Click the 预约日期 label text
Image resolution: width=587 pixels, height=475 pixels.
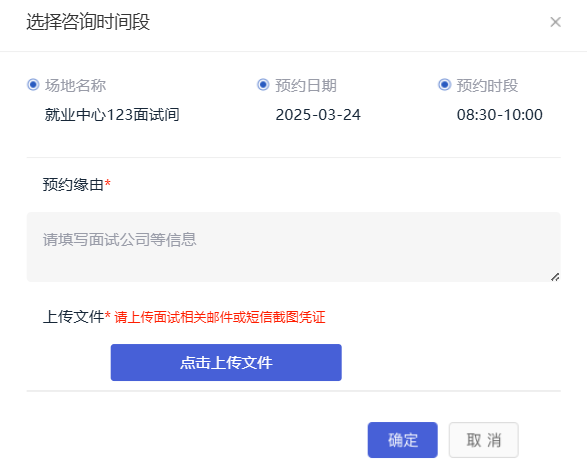306,85
